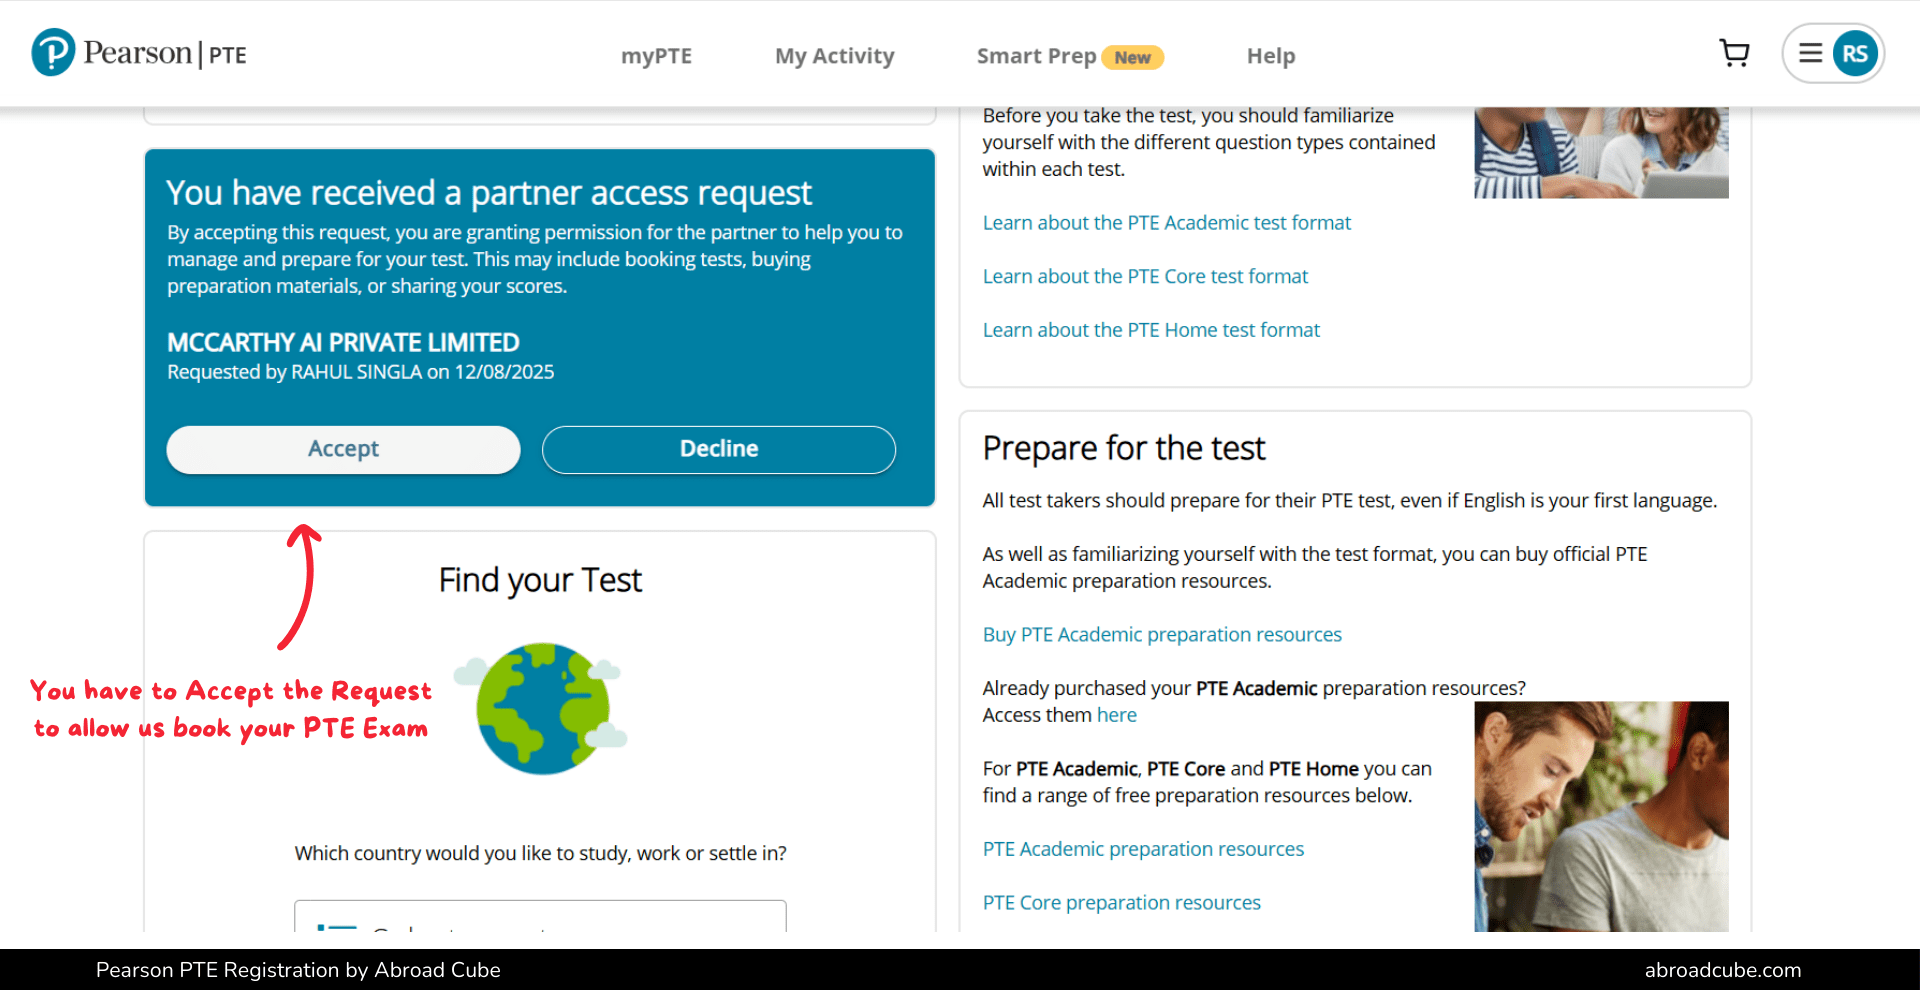The image size is (1920, 990).
Task: Decline the partner access request
Action: pyautogui.click(x=718, y=449)
